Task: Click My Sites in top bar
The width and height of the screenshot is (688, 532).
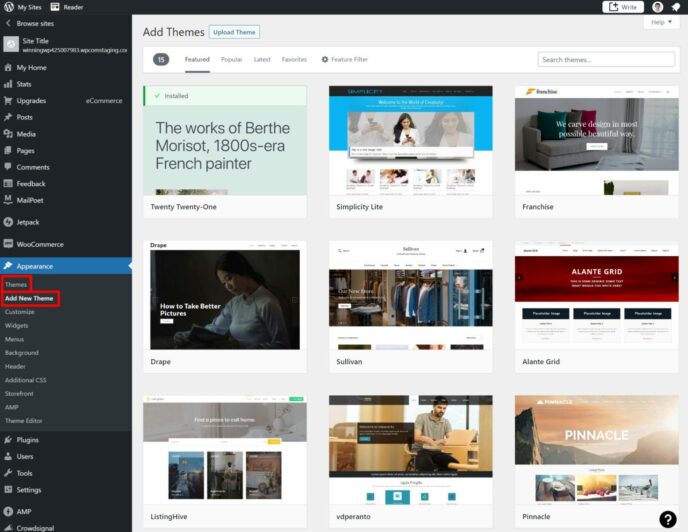Action: pyautogui.click(x=29, y=7)
